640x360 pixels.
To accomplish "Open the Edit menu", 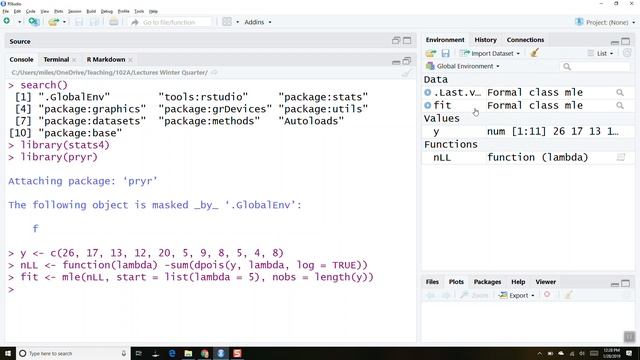I will pos(17,11).
